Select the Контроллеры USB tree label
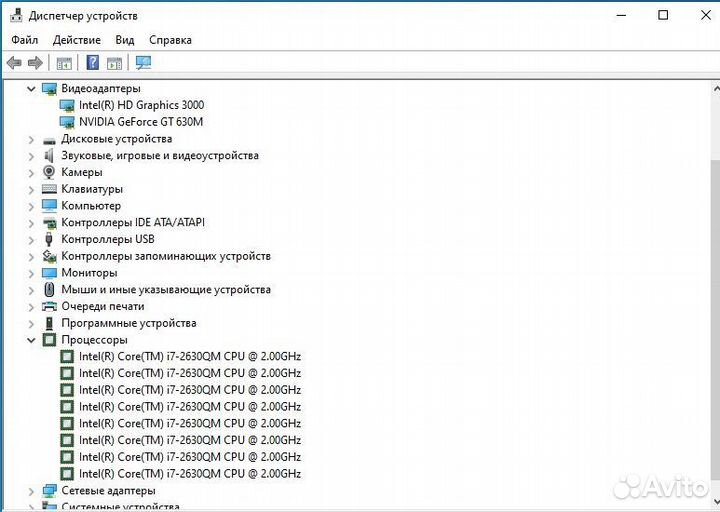This screenshot has width=720, height=512. pos(108,239)
